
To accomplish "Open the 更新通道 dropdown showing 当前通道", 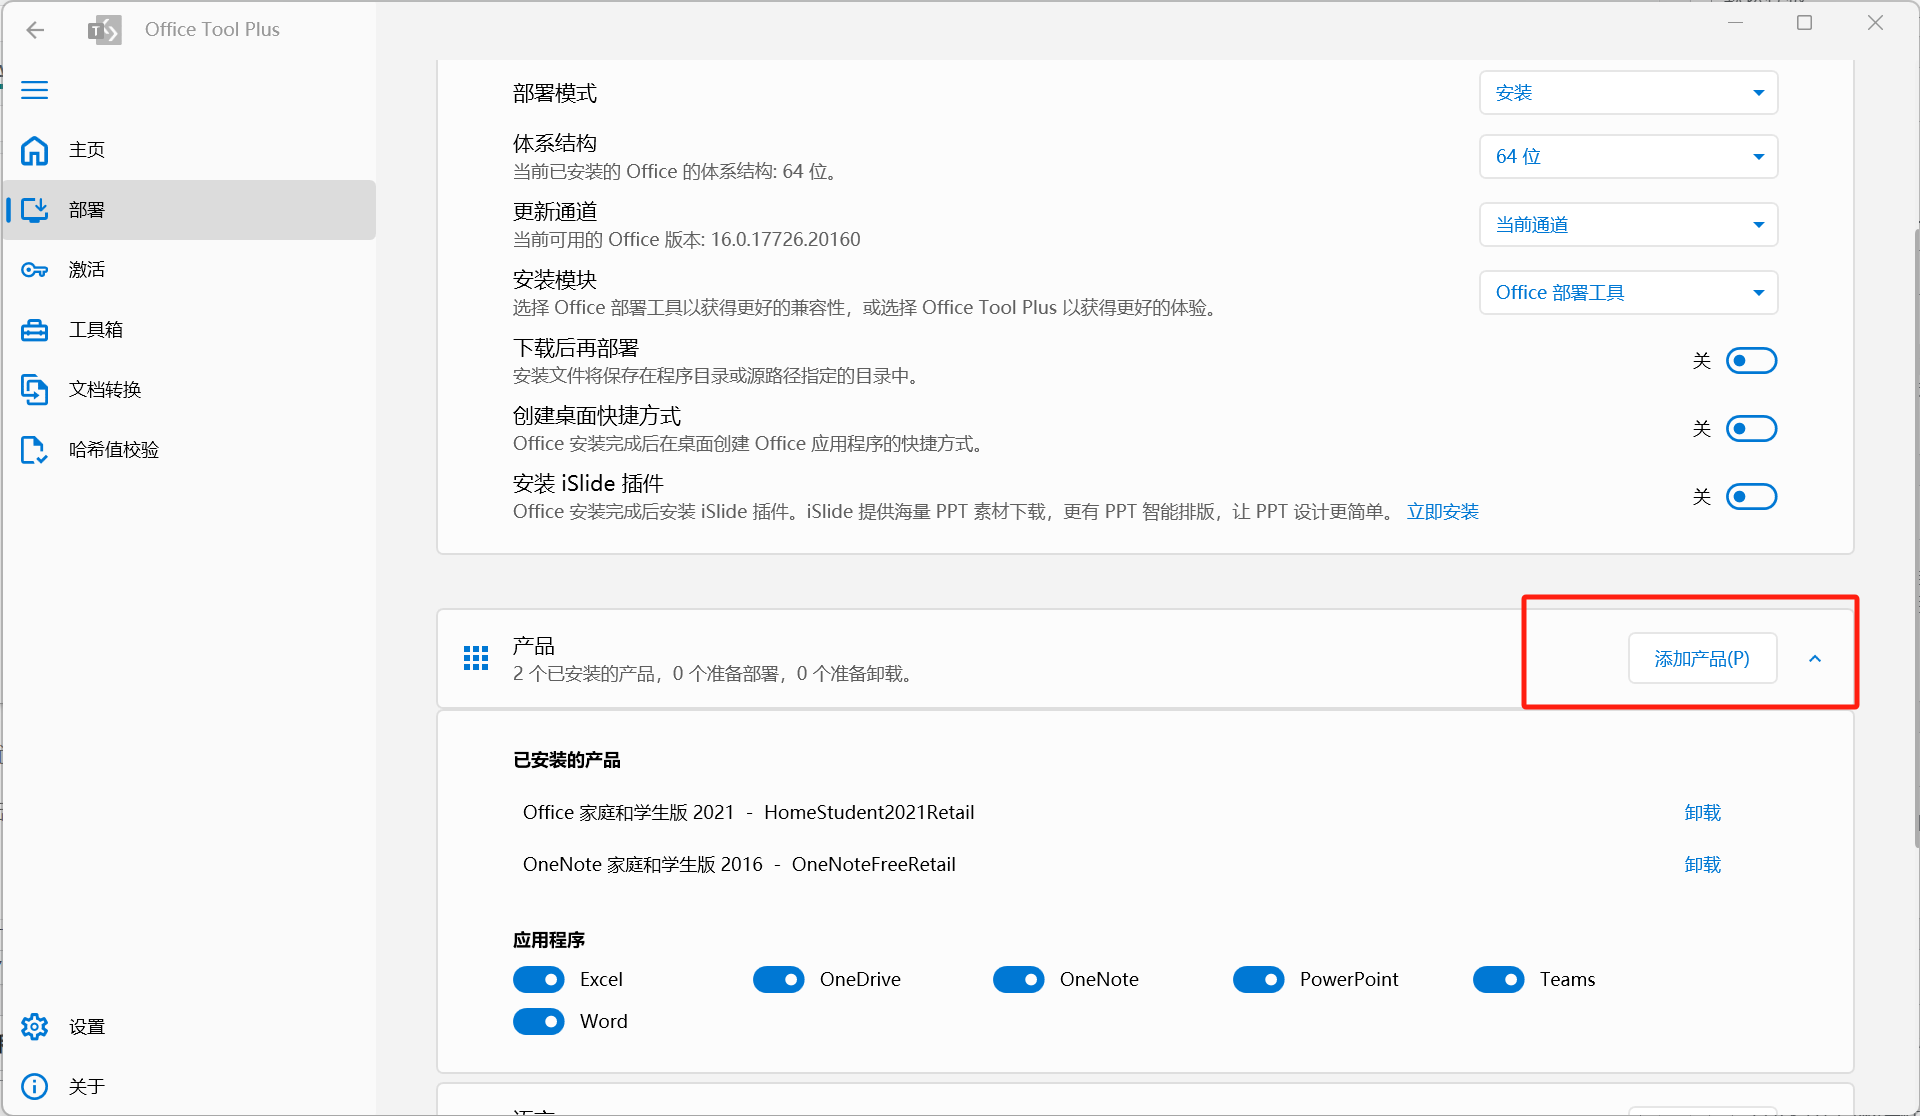I will point(1628,225).
